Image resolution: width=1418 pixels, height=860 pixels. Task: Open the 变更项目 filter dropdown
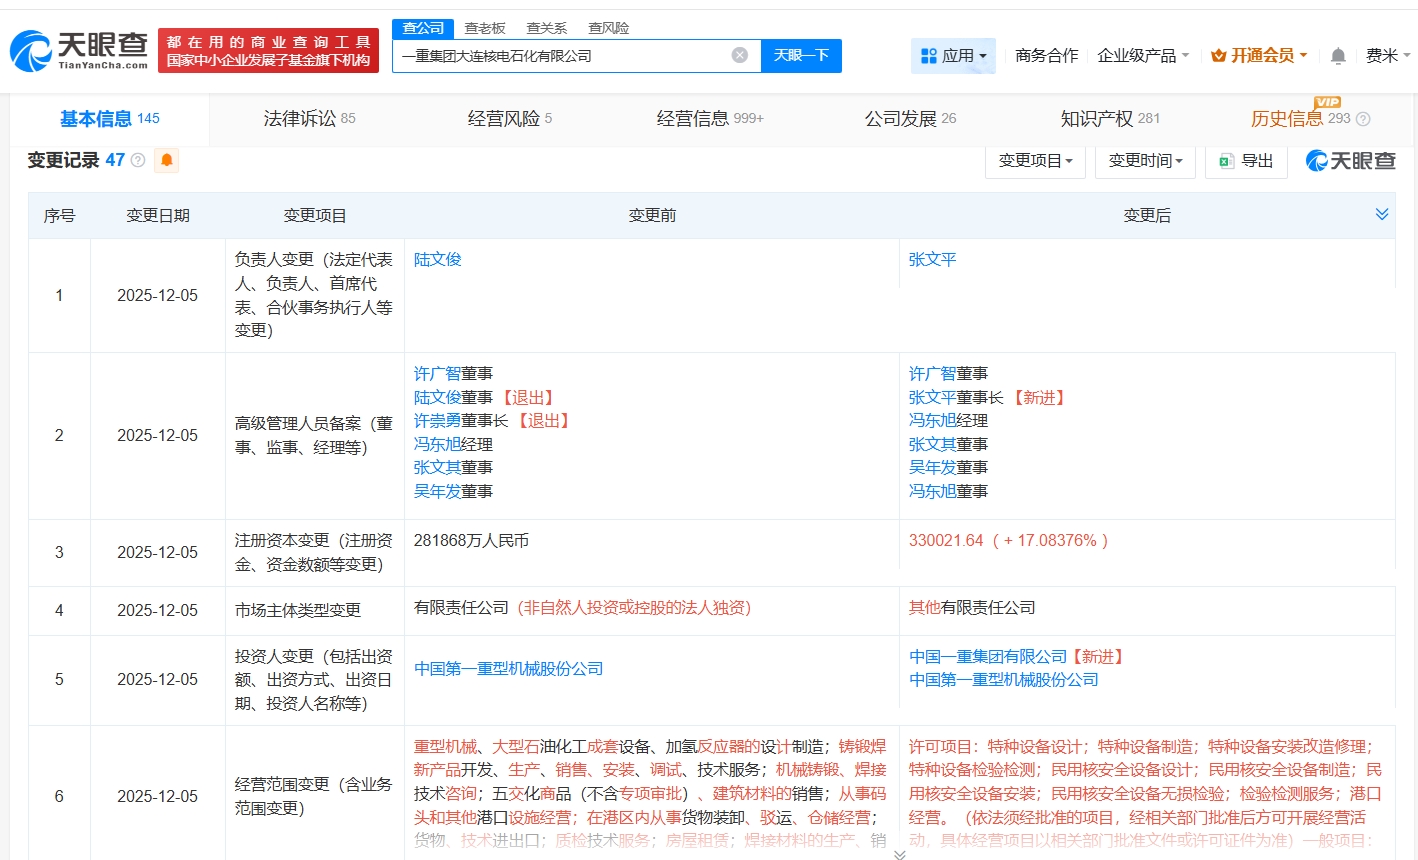coord(1035,160)
